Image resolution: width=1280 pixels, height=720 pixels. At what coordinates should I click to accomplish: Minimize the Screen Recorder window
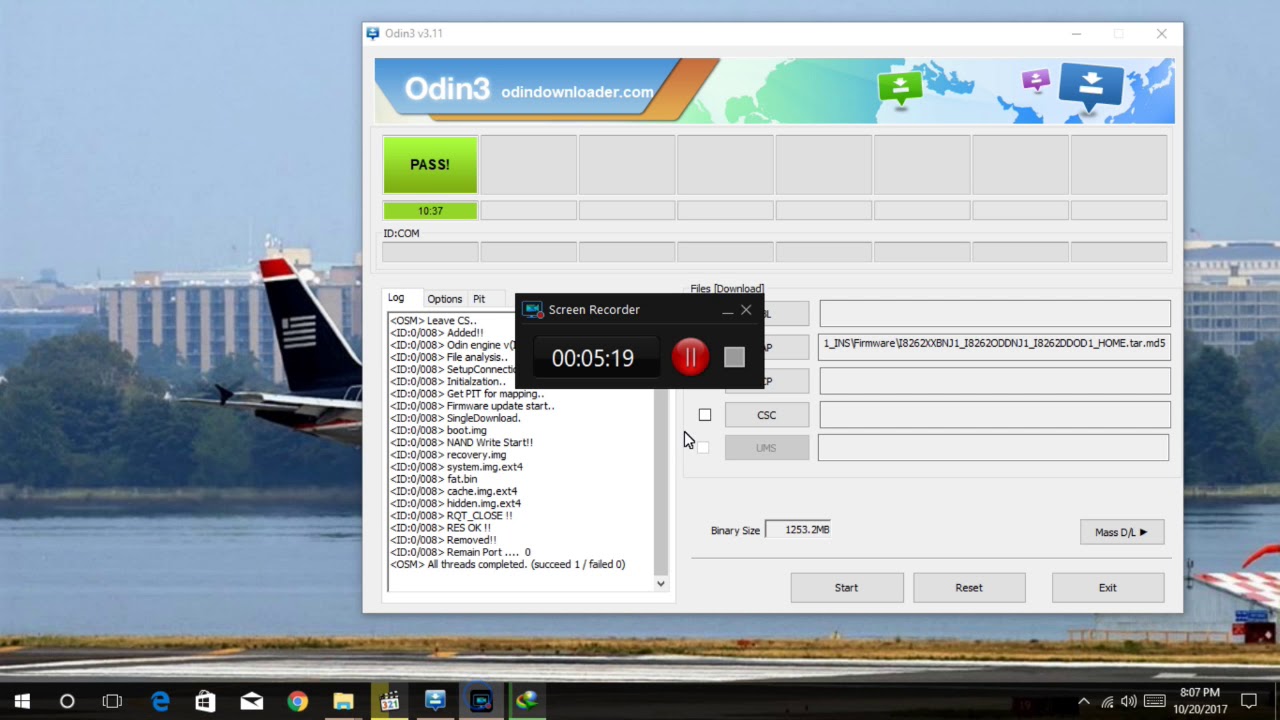(x=727, y=311)
